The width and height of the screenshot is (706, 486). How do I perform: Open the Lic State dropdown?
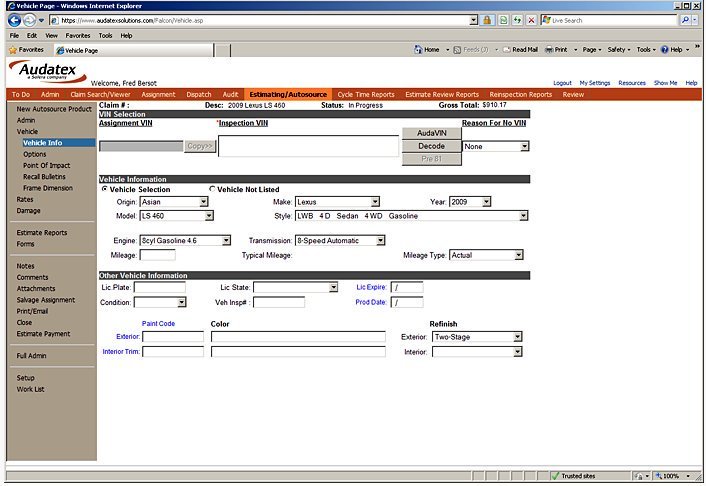[295, 287]
